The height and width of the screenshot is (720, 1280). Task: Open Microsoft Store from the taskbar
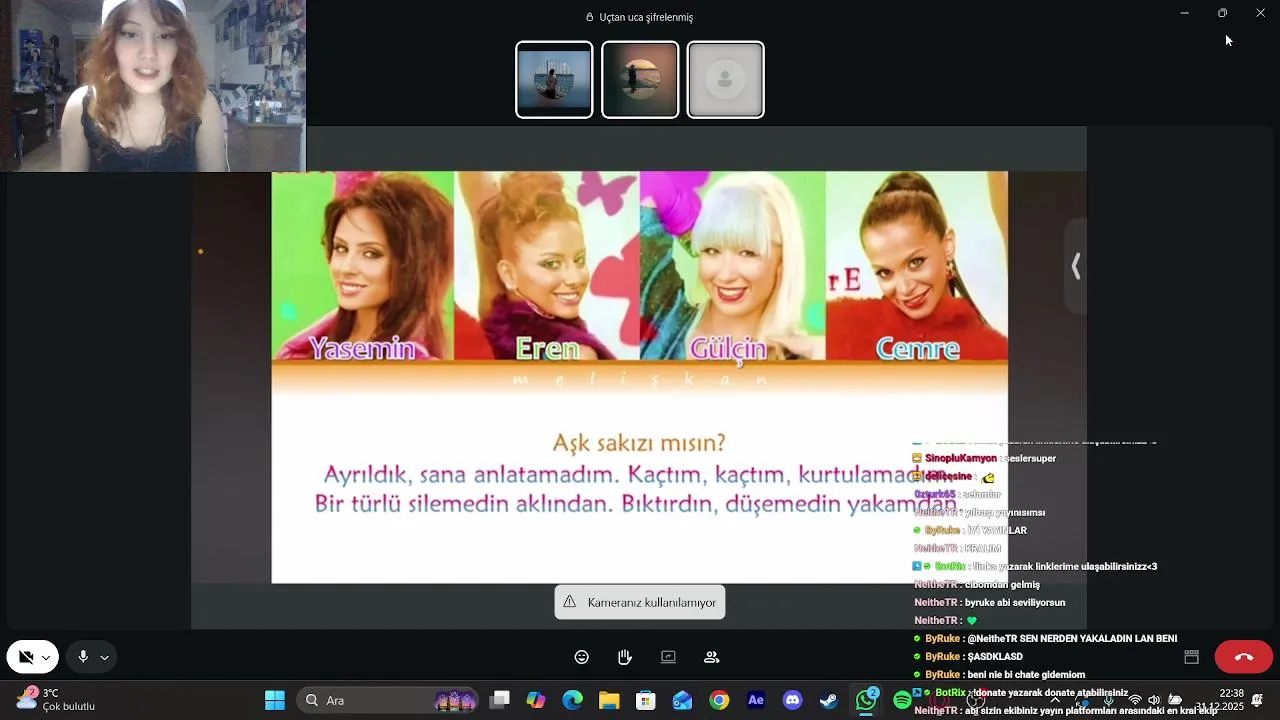(646, 700)
